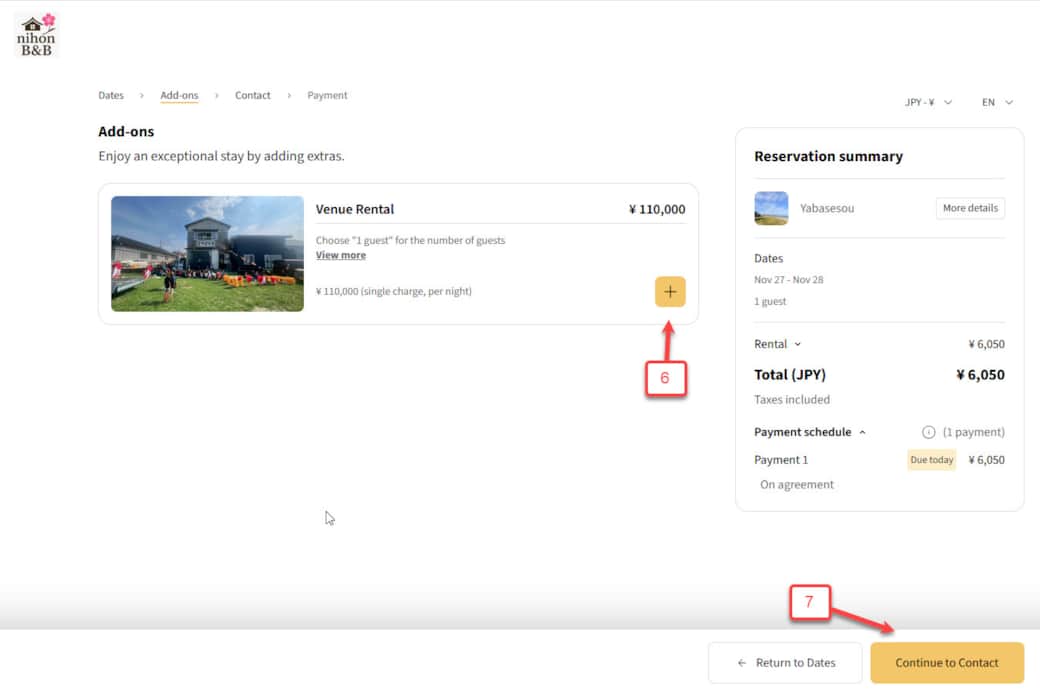Click the nihon B&B logo
Viewport: 1040px width, 693px height.
pyautogui.click(x=36, y=35)
